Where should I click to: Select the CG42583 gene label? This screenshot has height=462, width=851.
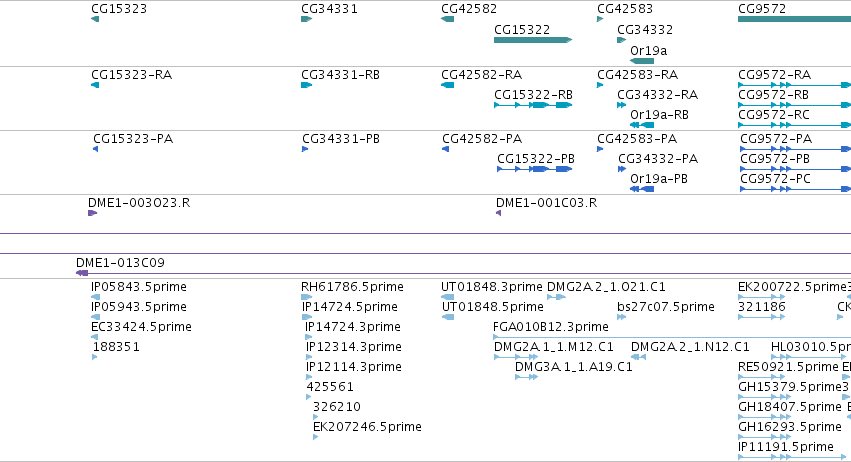(625, 9)
